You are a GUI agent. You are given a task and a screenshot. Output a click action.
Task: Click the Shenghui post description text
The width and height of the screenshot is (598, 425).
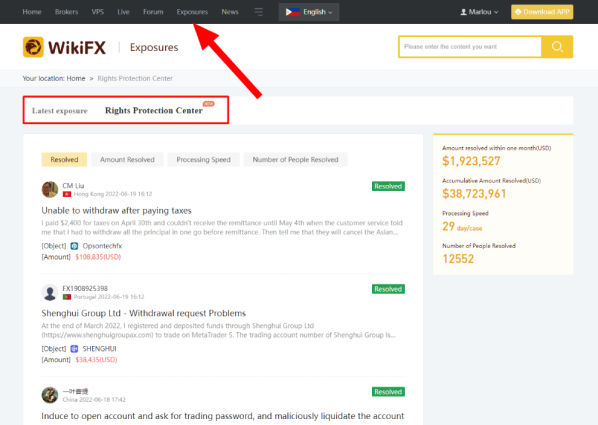click(219, 330)
